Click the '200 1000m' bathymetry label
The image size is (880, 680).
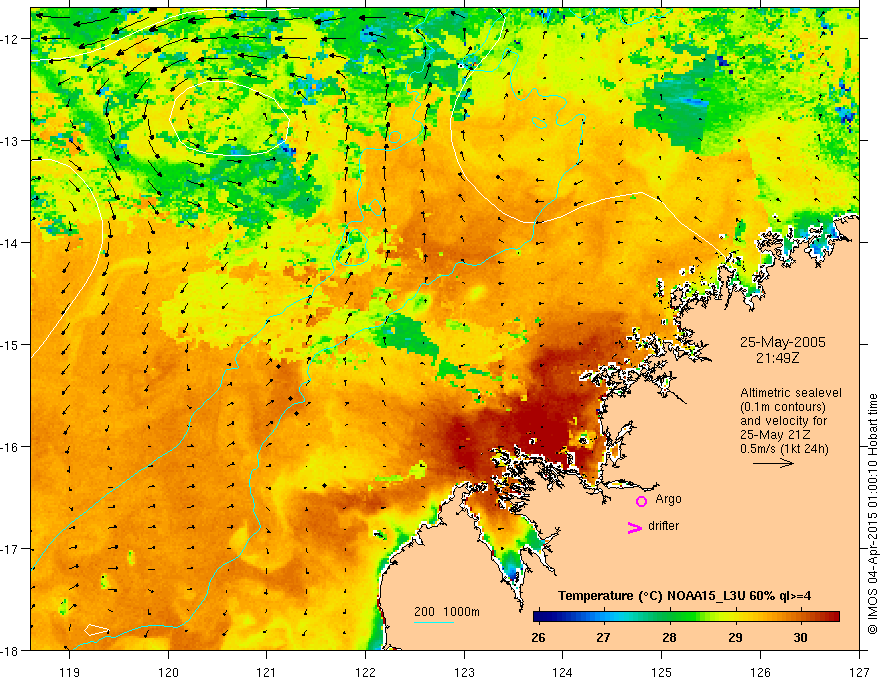(447, 612)
